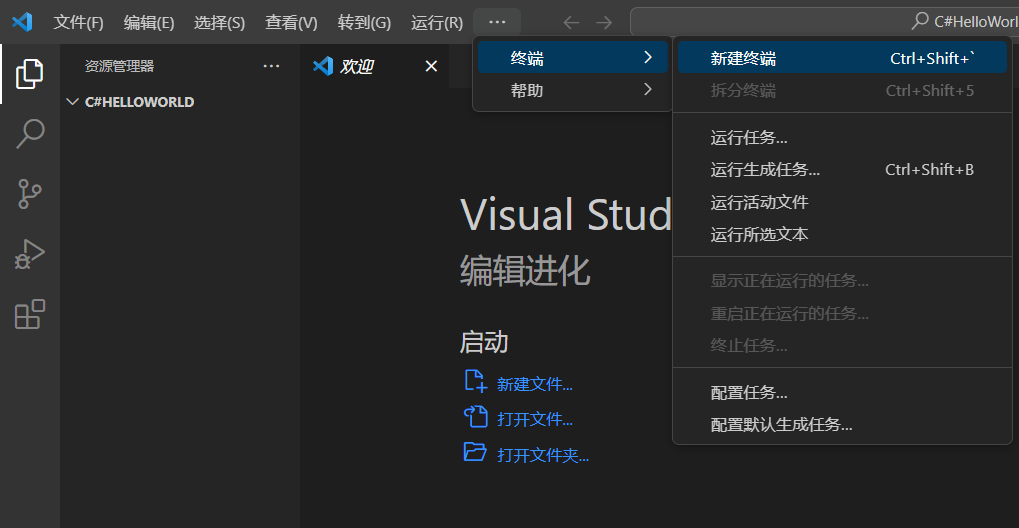Choose 运行任务... menu item

coord(842,137)
